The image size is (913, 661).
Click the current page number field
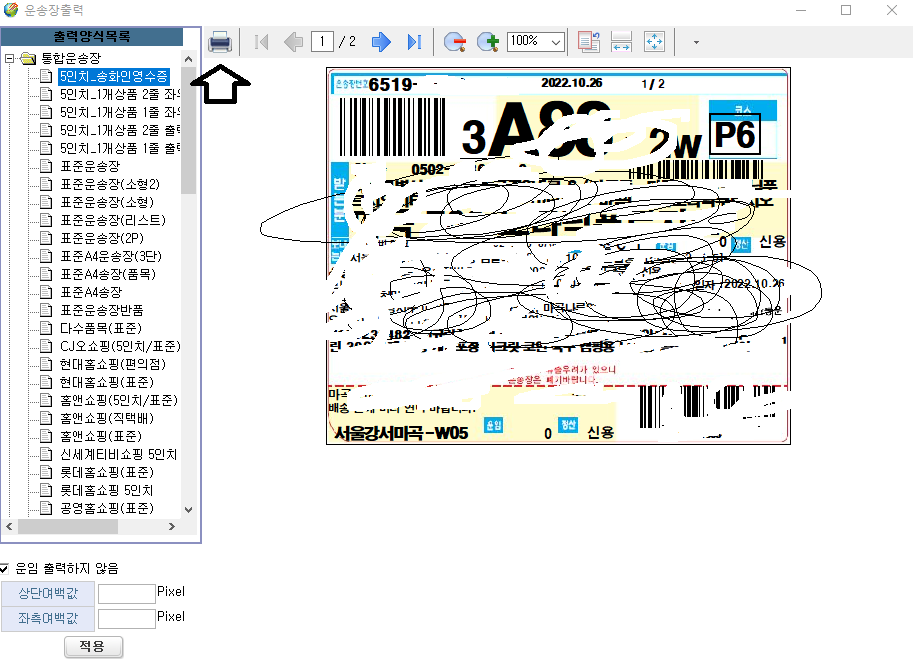pyautogui.click(x=322, y=41)
